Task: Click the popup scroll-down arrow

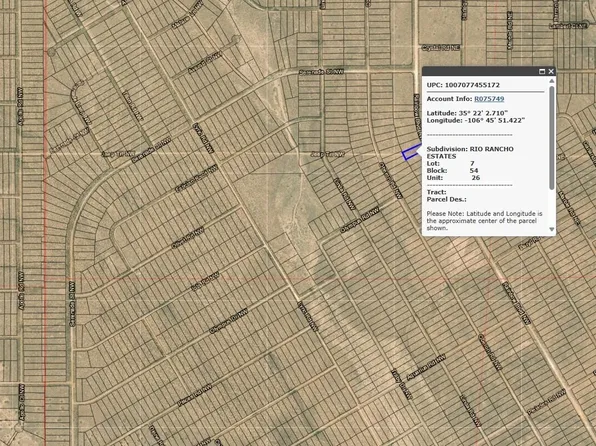Action: click(x=552, y=229)
